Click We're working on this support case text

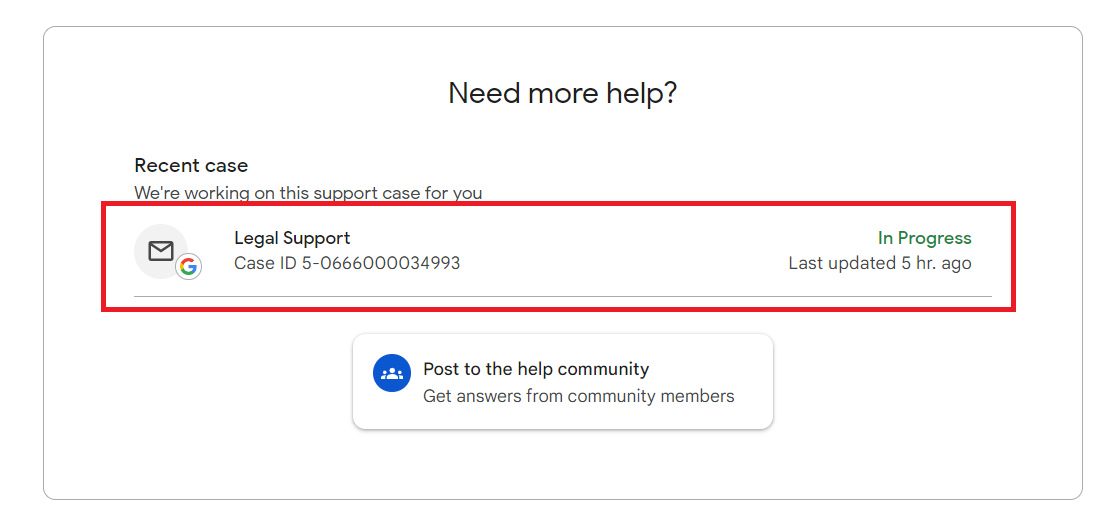[308, 192]
